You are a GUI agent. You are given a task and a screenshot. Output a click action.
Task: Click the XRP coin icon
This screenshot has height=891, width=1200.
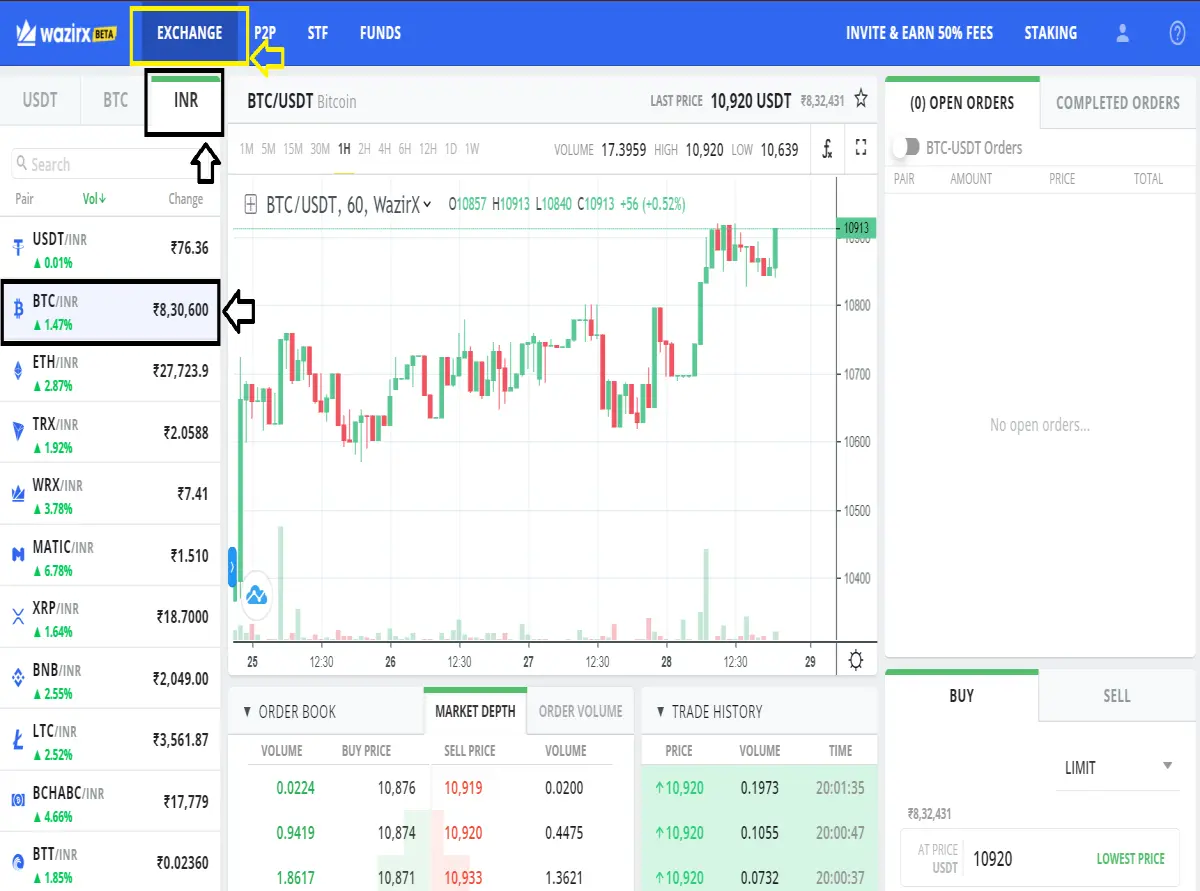click(17, 617)
